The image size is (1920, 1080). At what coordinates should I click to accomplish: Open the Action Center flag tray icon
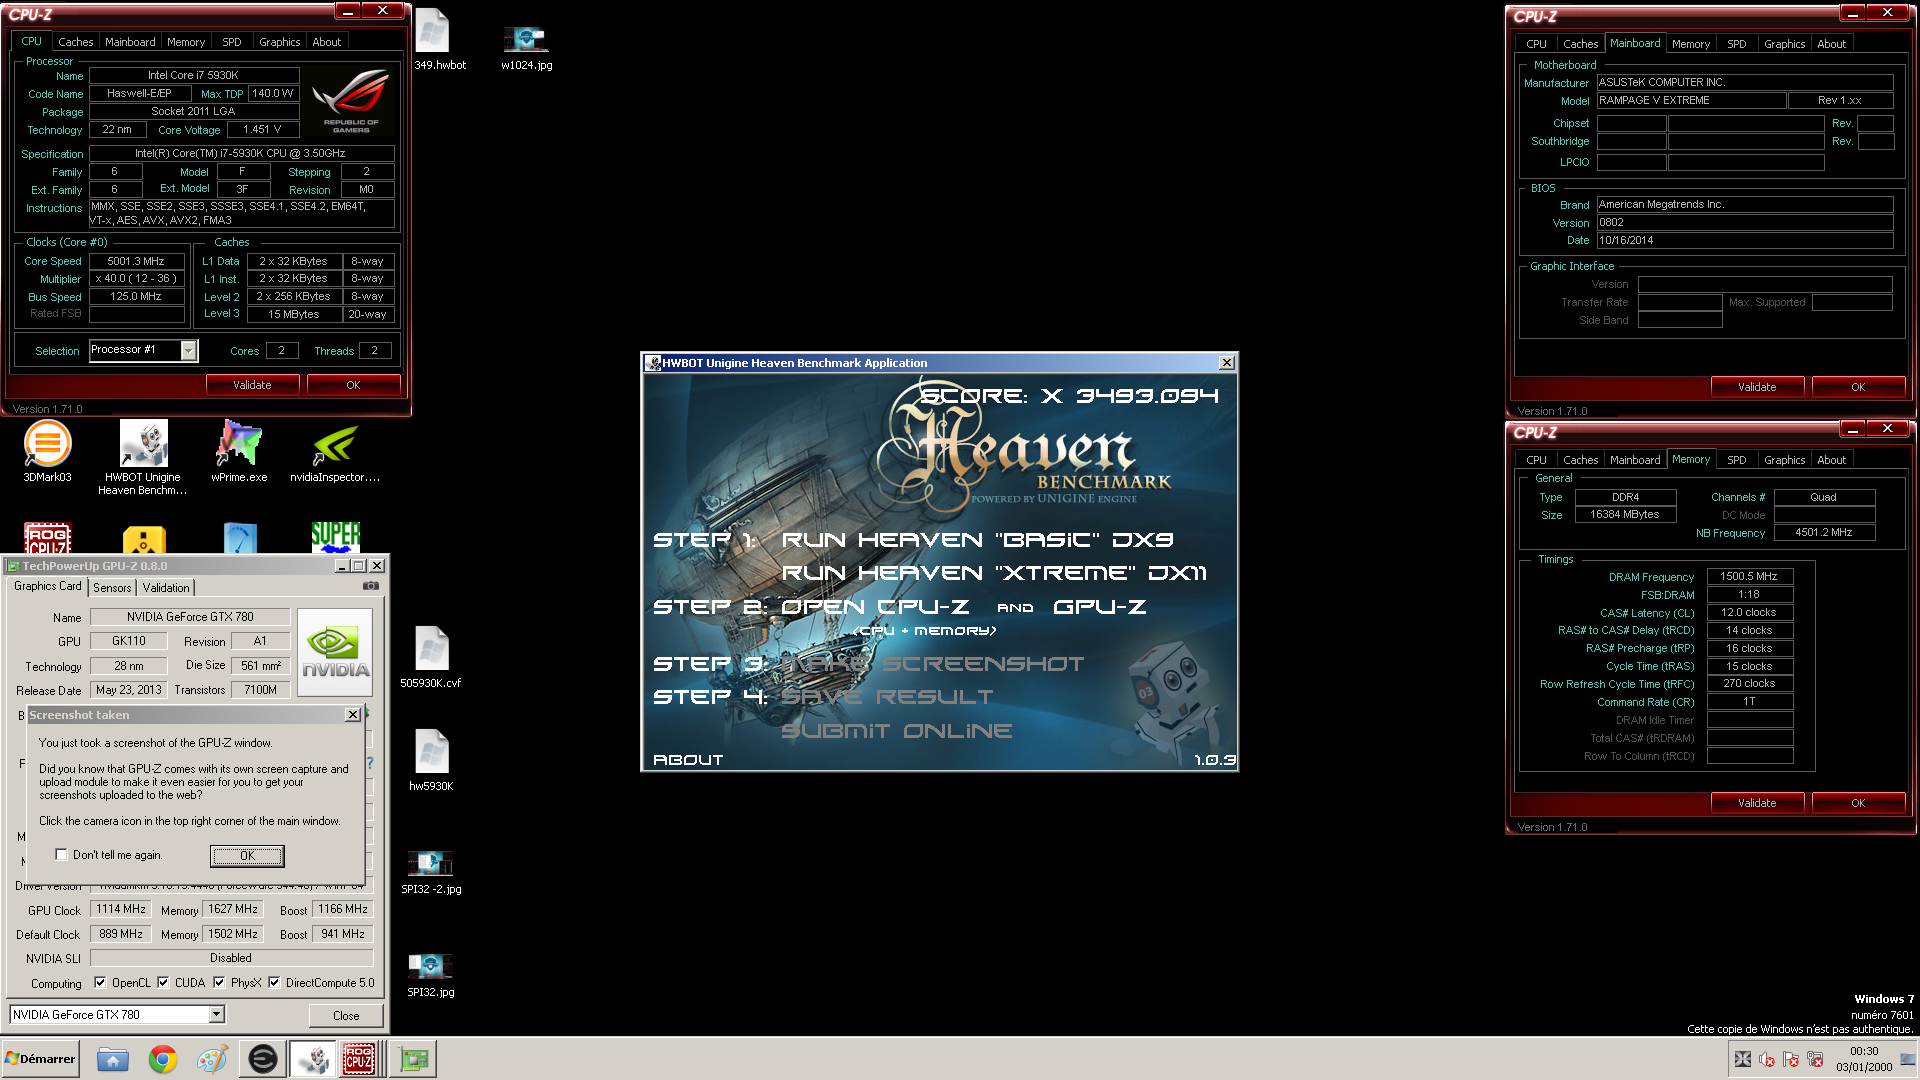1791,1059
